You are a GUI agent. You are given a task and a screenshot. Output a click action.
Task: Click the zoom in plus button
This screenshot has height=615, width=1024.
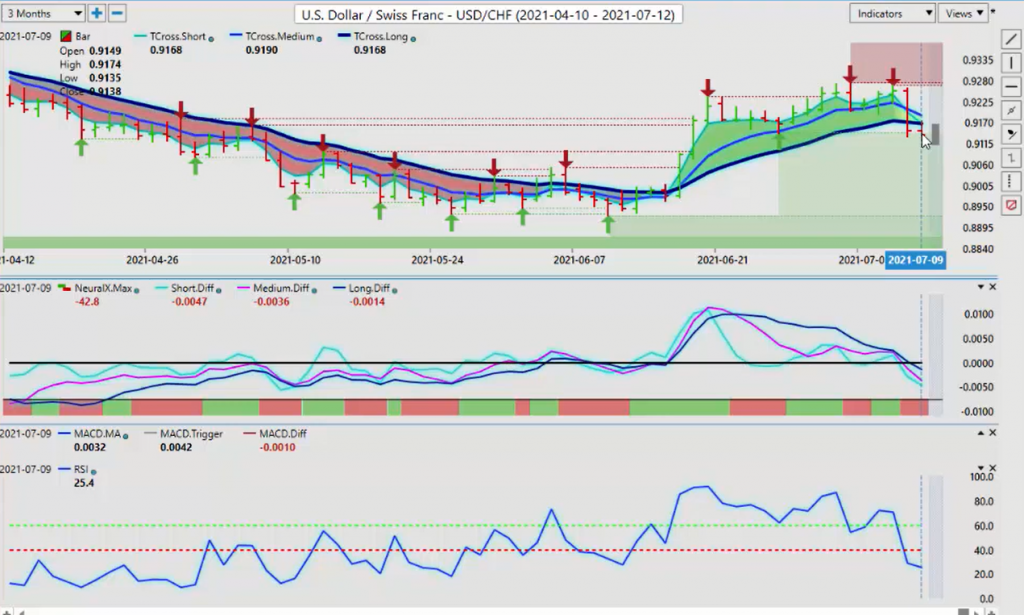click(x=96, y=13)
